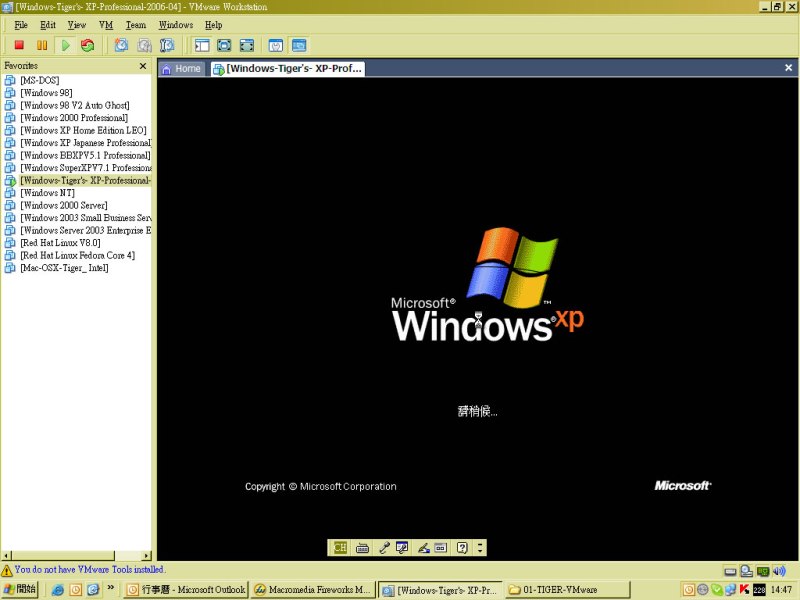Select the Windows-Tiger's XP-Prof tab

pos(287,68)
